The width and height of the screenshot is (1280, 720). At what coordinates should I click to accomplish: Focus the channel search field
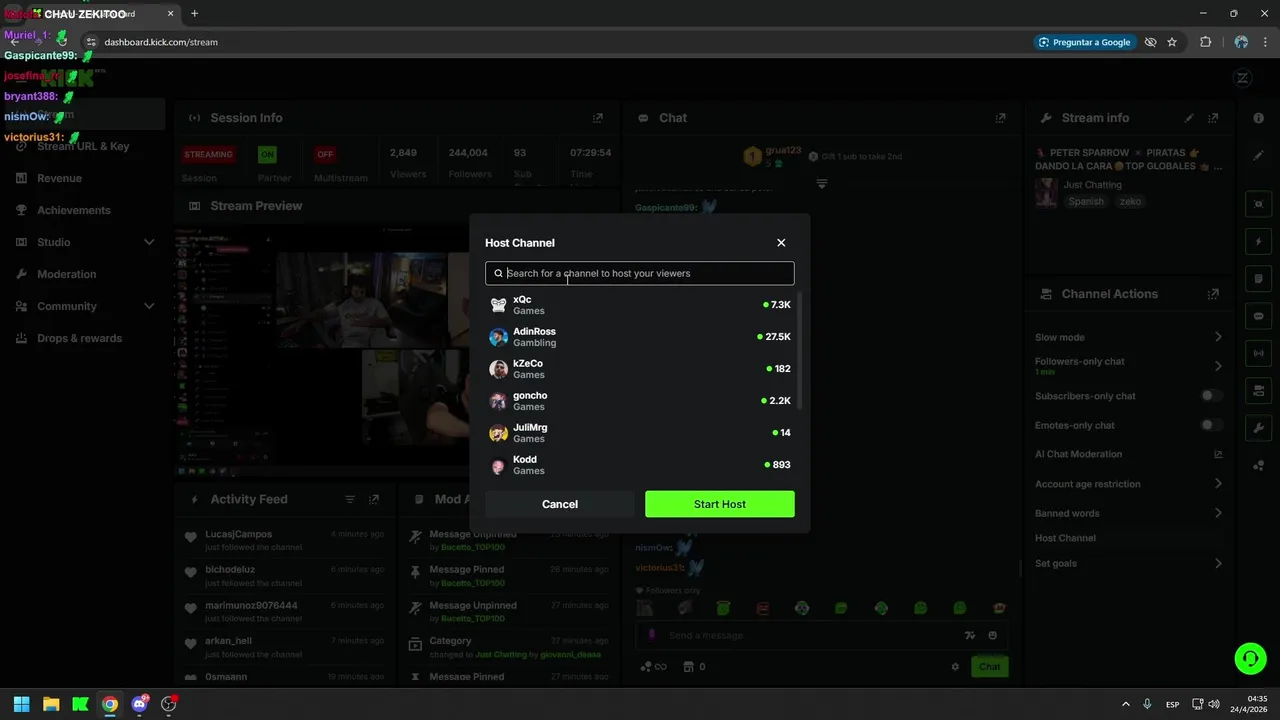(x=640, y=273)
